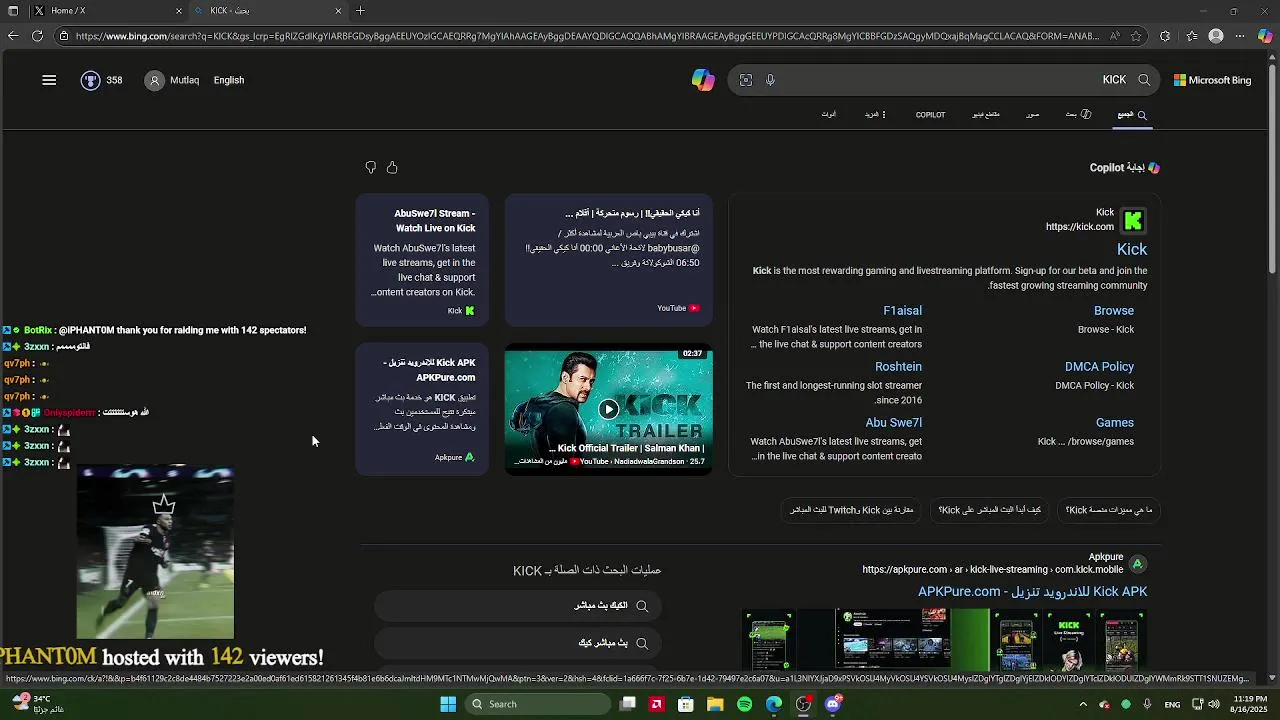Open File Explorer from the taskbar
Image resolution: width=1280 pixels, height=720 pixels.
[x=715, y=704]
